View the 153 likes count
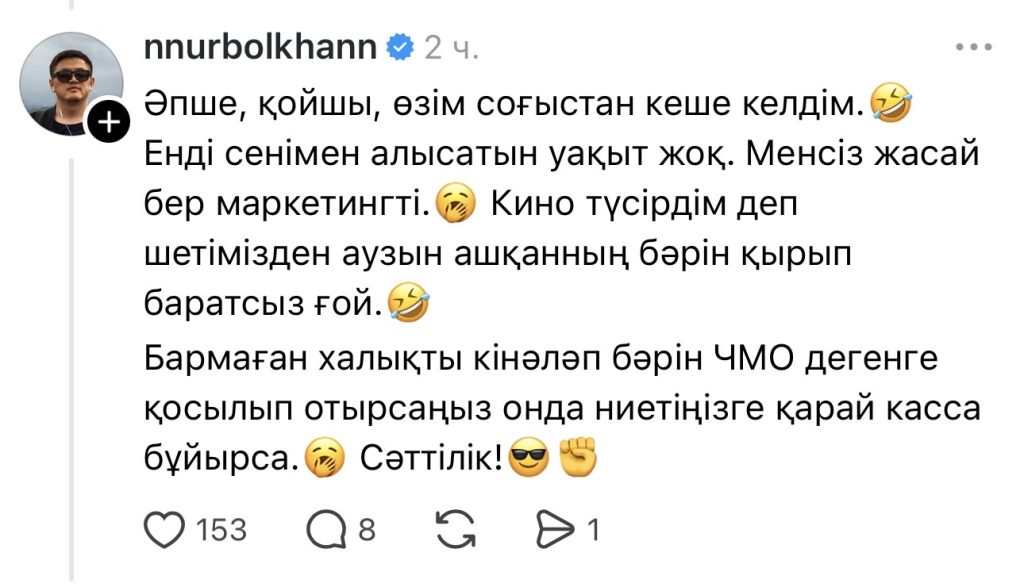This screenshot has height=587, width=1024. point(221,530)
